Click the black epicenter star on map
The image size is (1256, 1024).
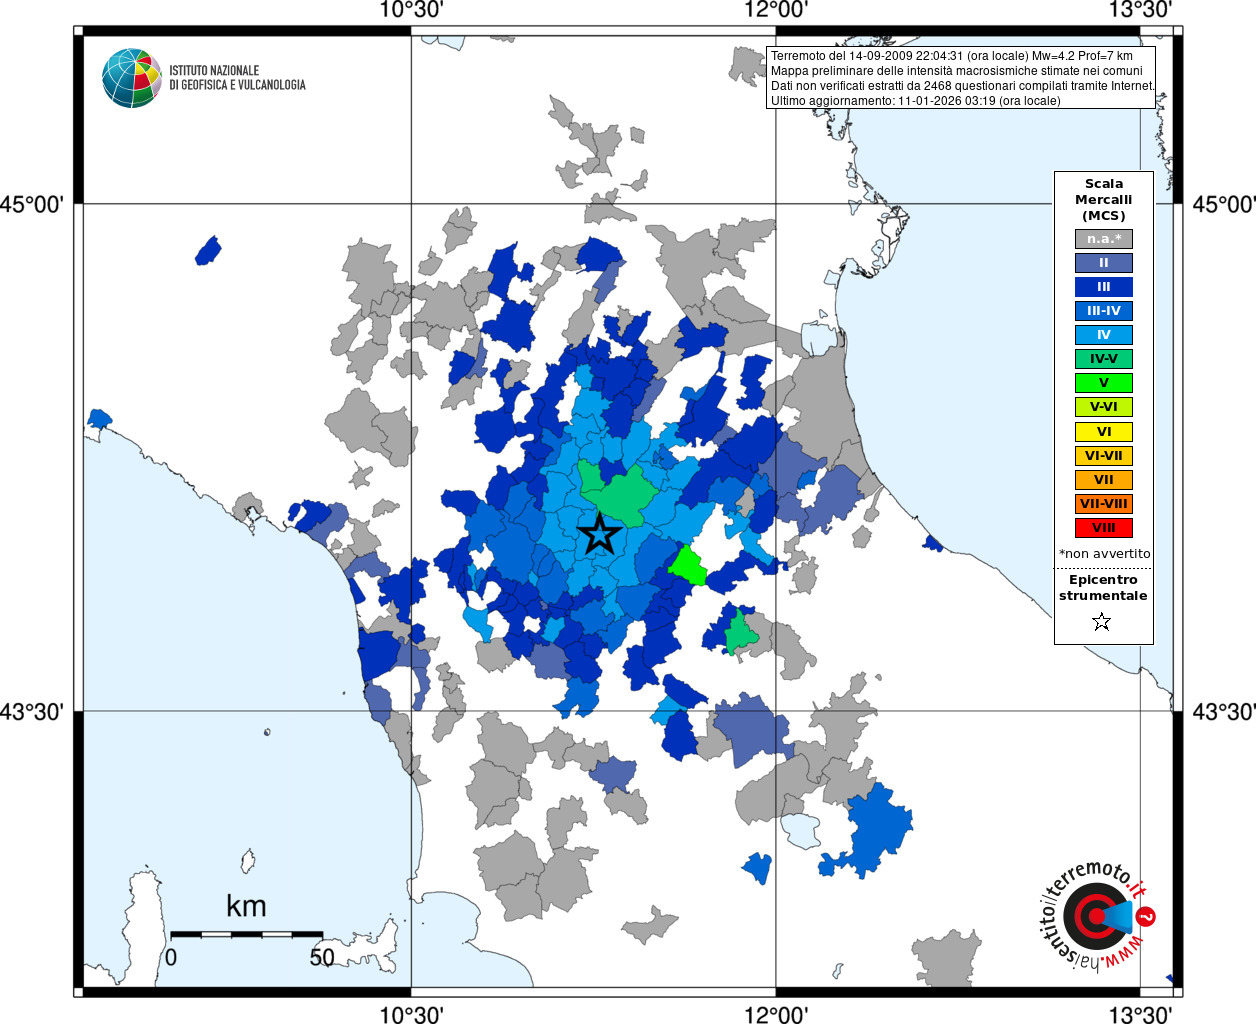tap(599, 534)
